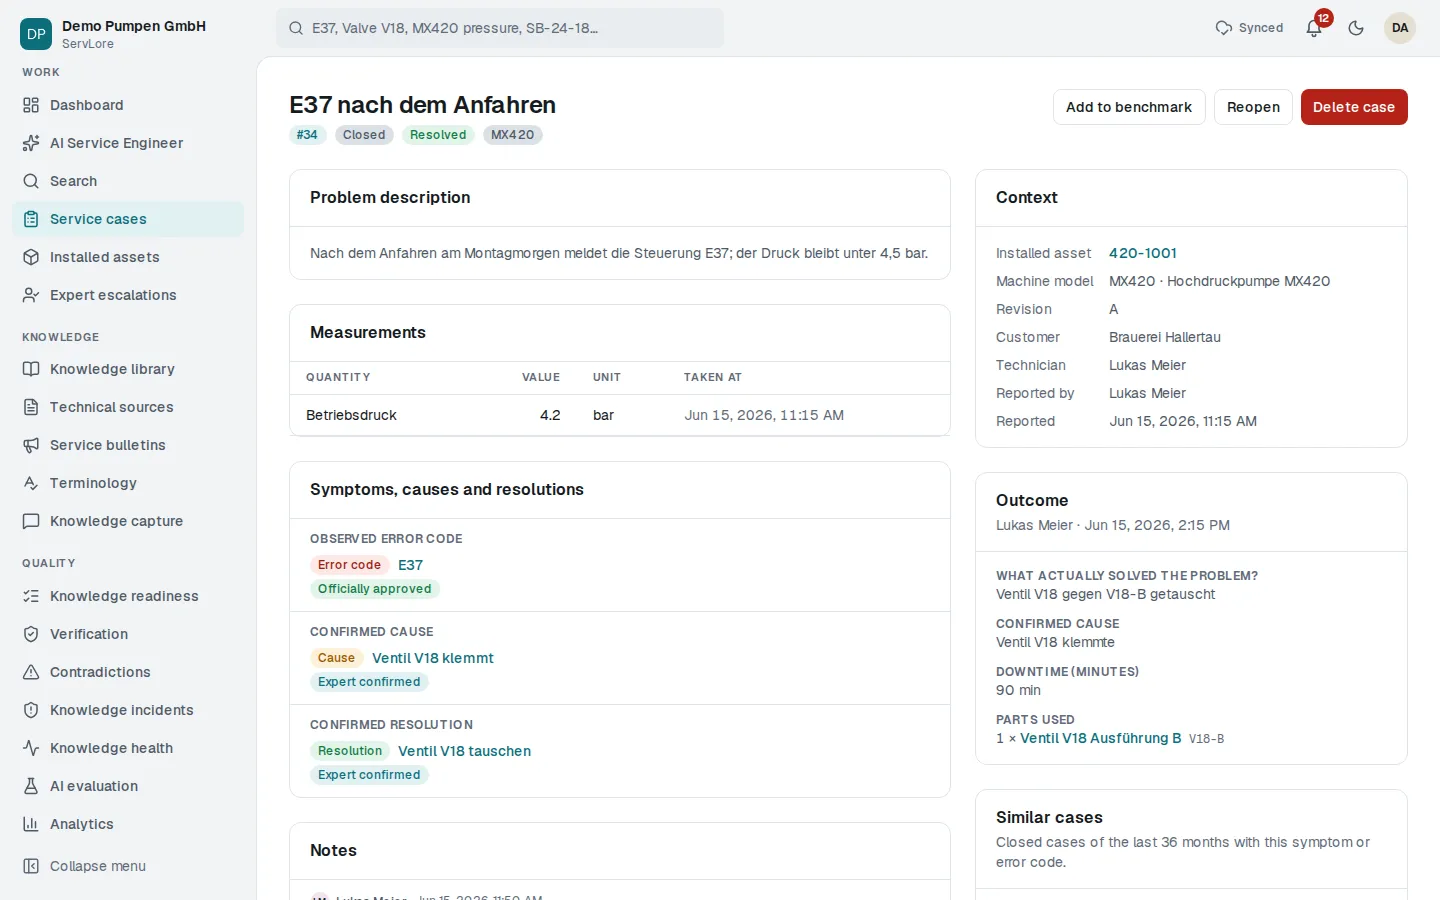1440x900 pixels.
Task: Click the Dashboard icon in the sidebar
Action: click(31, 105)
